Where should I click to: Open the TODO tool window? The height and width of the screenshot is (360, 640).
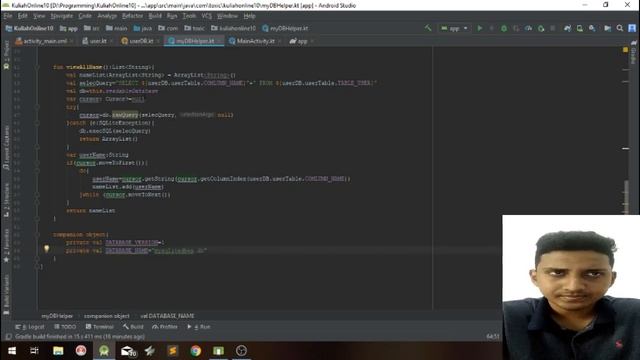(65, 327)
